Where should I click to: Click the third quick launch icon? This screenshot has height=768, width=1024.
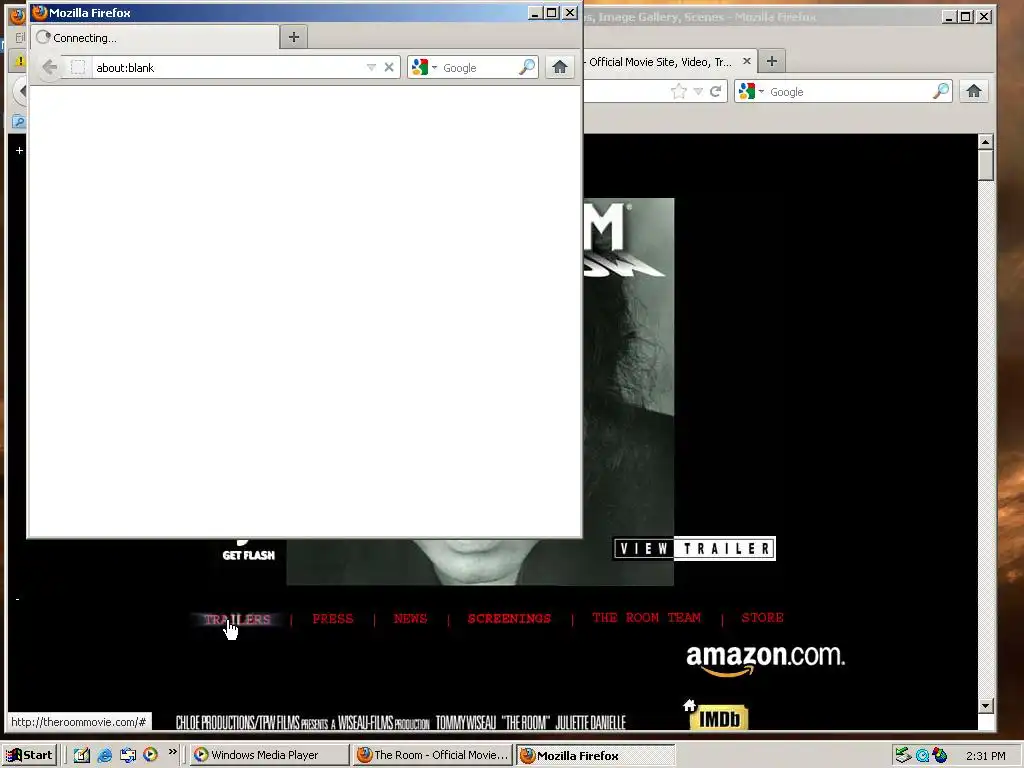[127, 755]
